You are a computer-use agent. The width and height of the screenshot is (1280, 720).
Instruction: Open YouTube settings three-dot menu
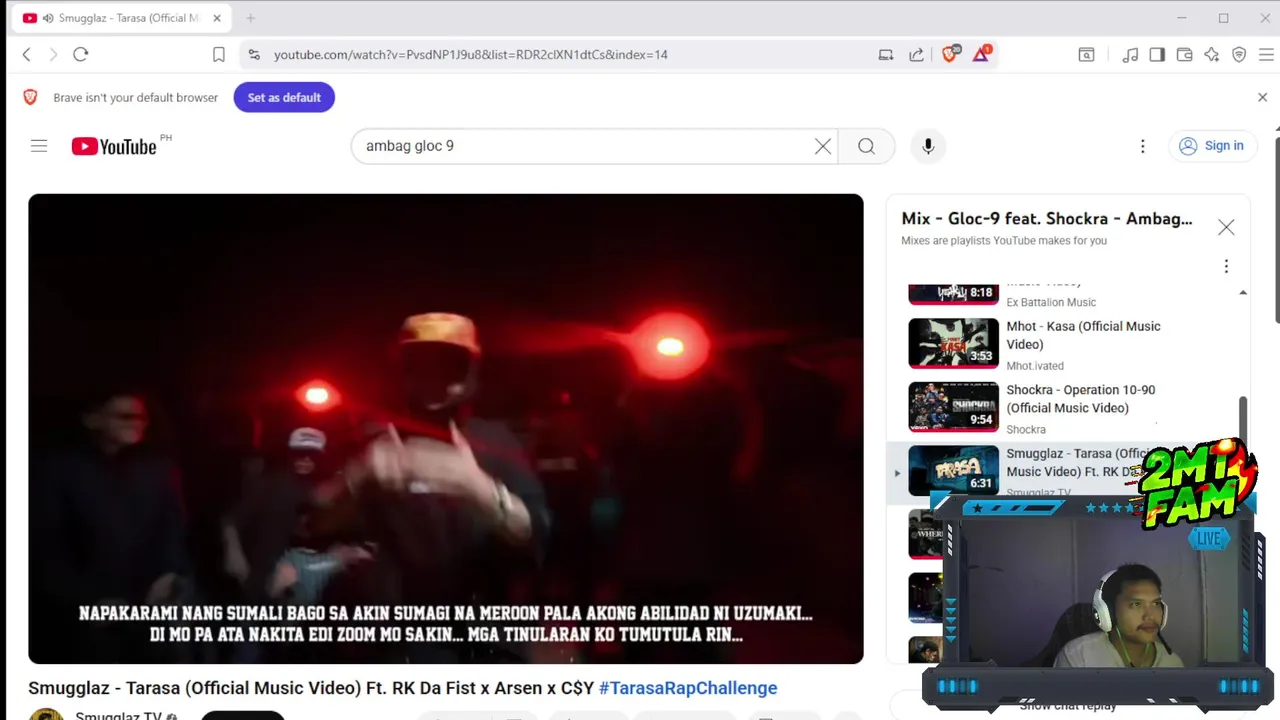[x=1142, y=146]
